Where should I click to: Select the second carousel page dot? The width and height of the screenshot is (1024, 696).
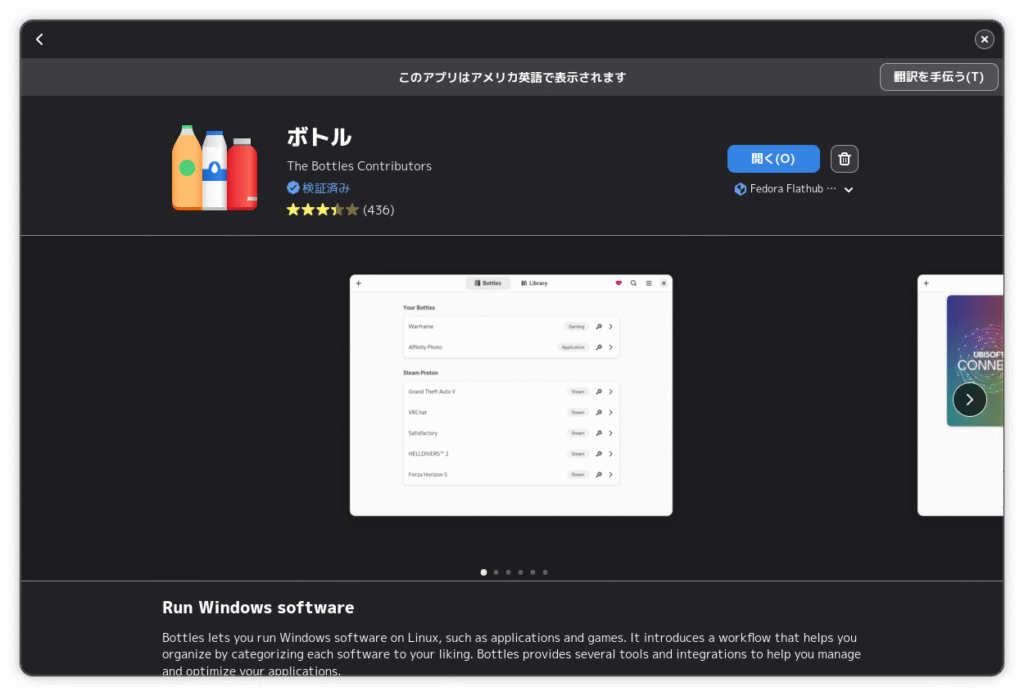click(496, 573)
